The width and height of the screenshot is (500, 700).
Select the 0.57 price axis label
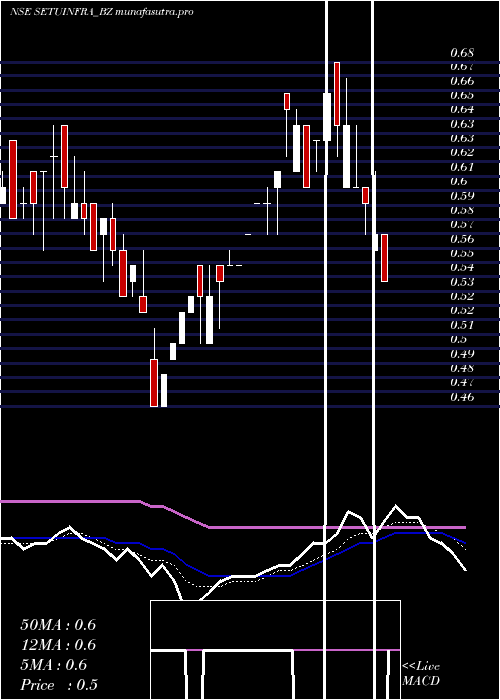coord(462,224)
